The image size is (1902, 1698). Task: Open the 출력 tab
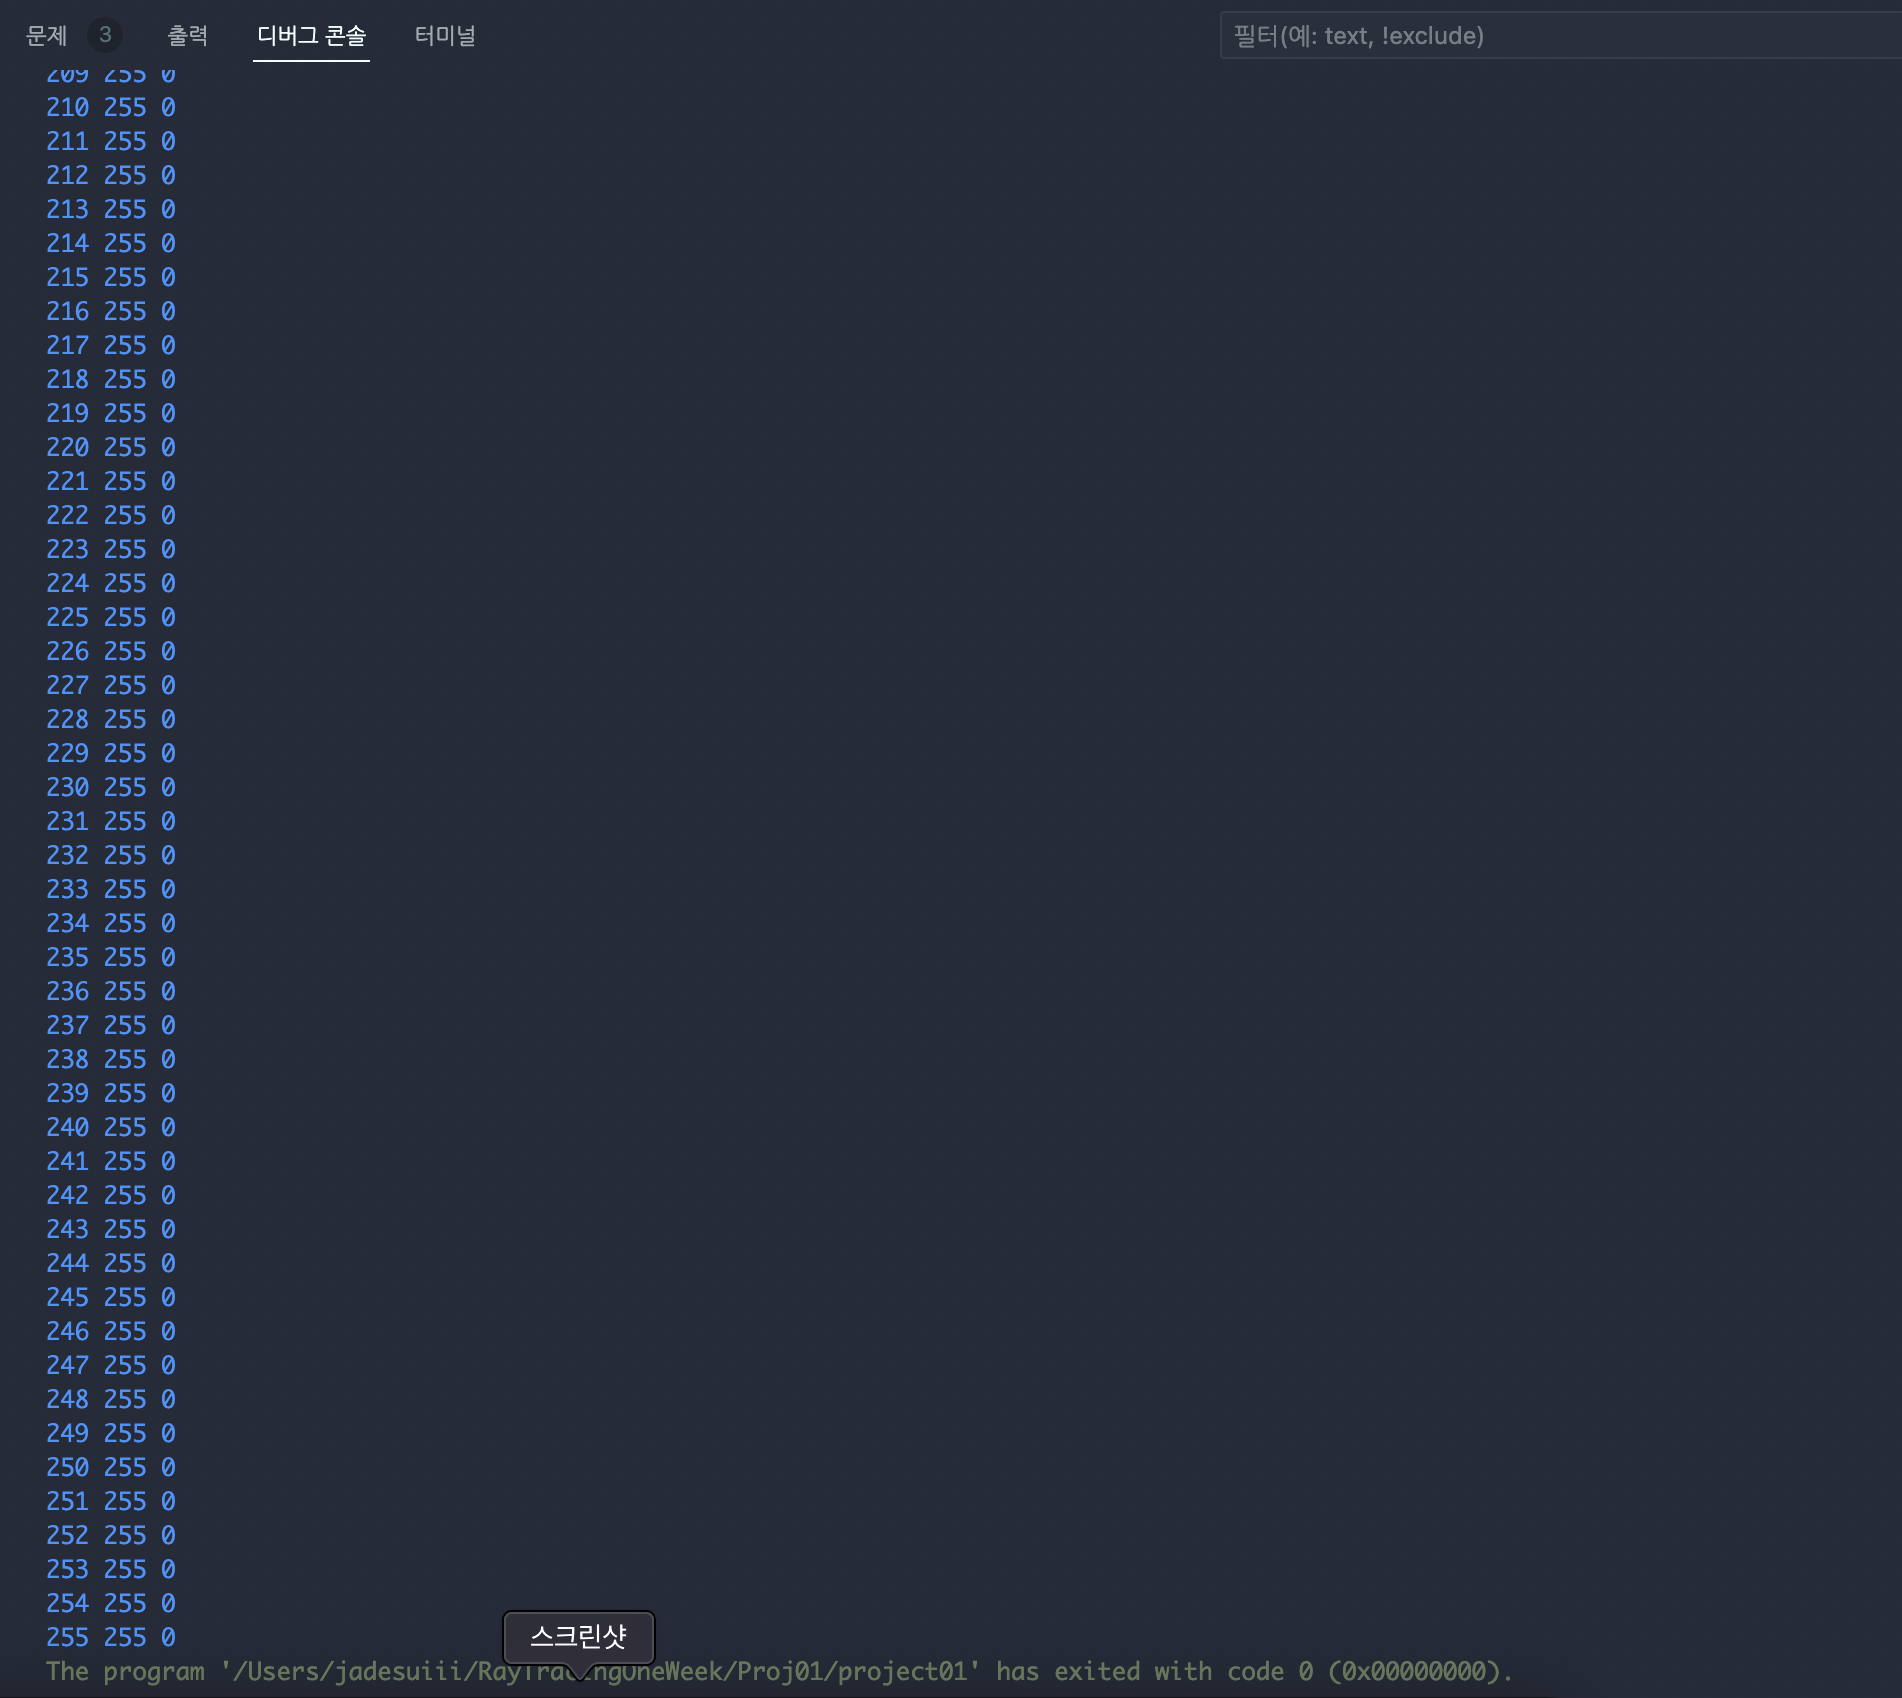point(187,36)
